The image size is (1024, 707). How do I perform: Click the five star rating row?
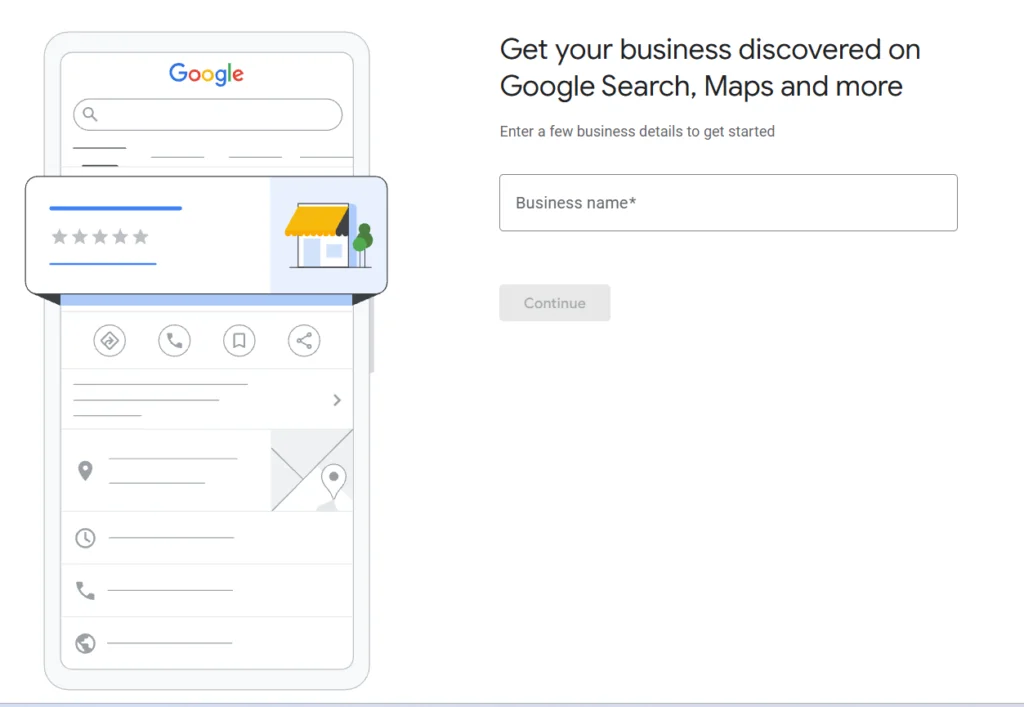[100, 236]
